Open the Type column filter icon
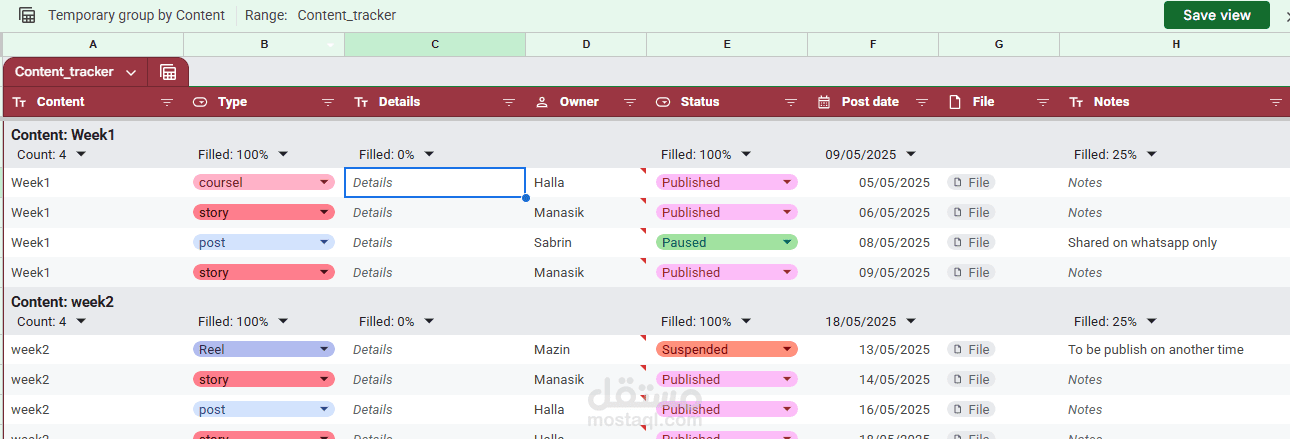 click(328, 102)
